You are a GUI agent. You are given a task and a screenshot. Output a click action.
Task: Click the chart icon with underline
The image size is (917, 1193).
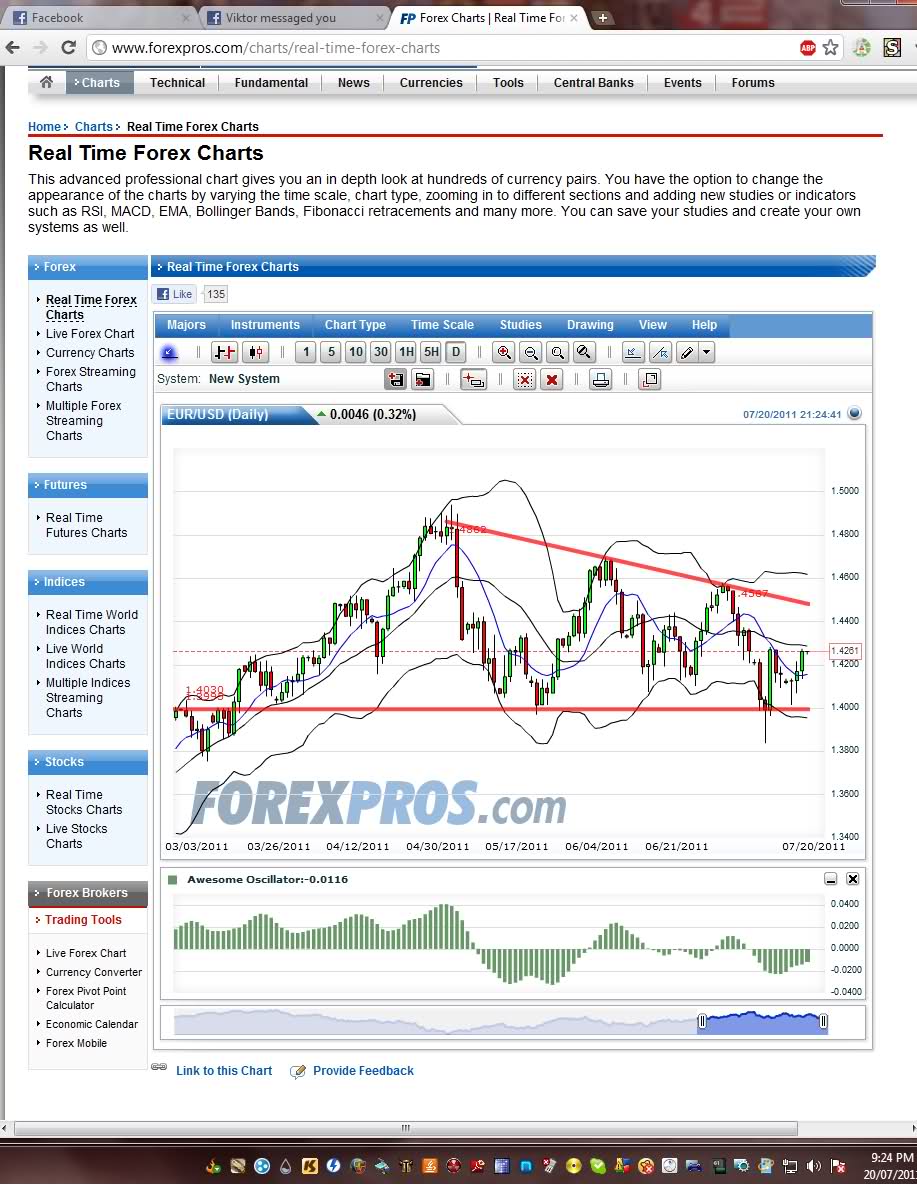[x=633, y=352]
